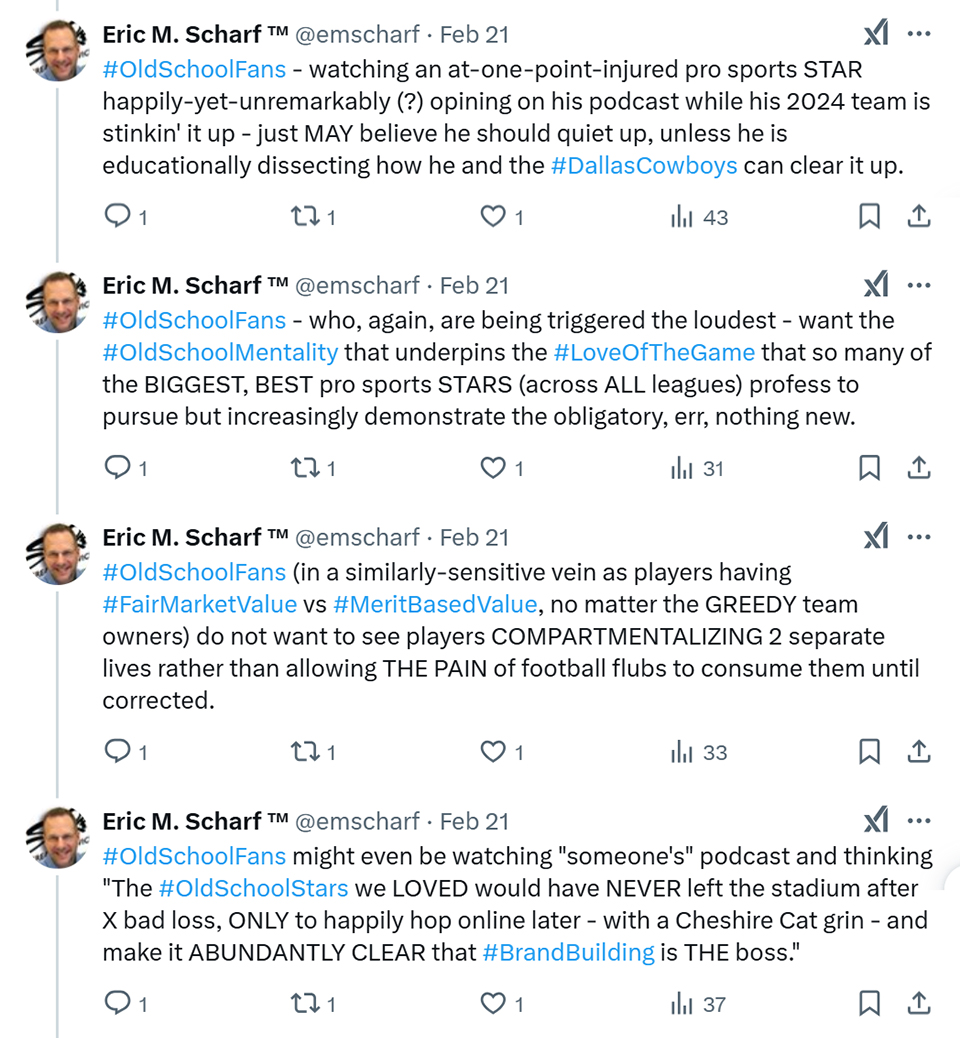Share the tweet about #BrandBuilding
Viewport: 960px width, 1038px height.
[919, 1004]
